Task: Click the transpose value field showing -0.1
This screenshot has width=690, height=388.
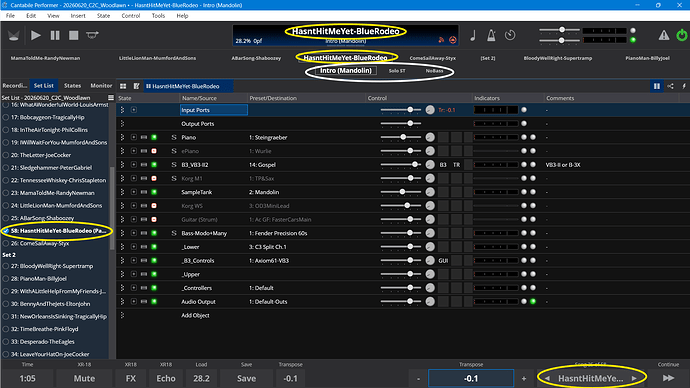Action: (x=471, y=378)
